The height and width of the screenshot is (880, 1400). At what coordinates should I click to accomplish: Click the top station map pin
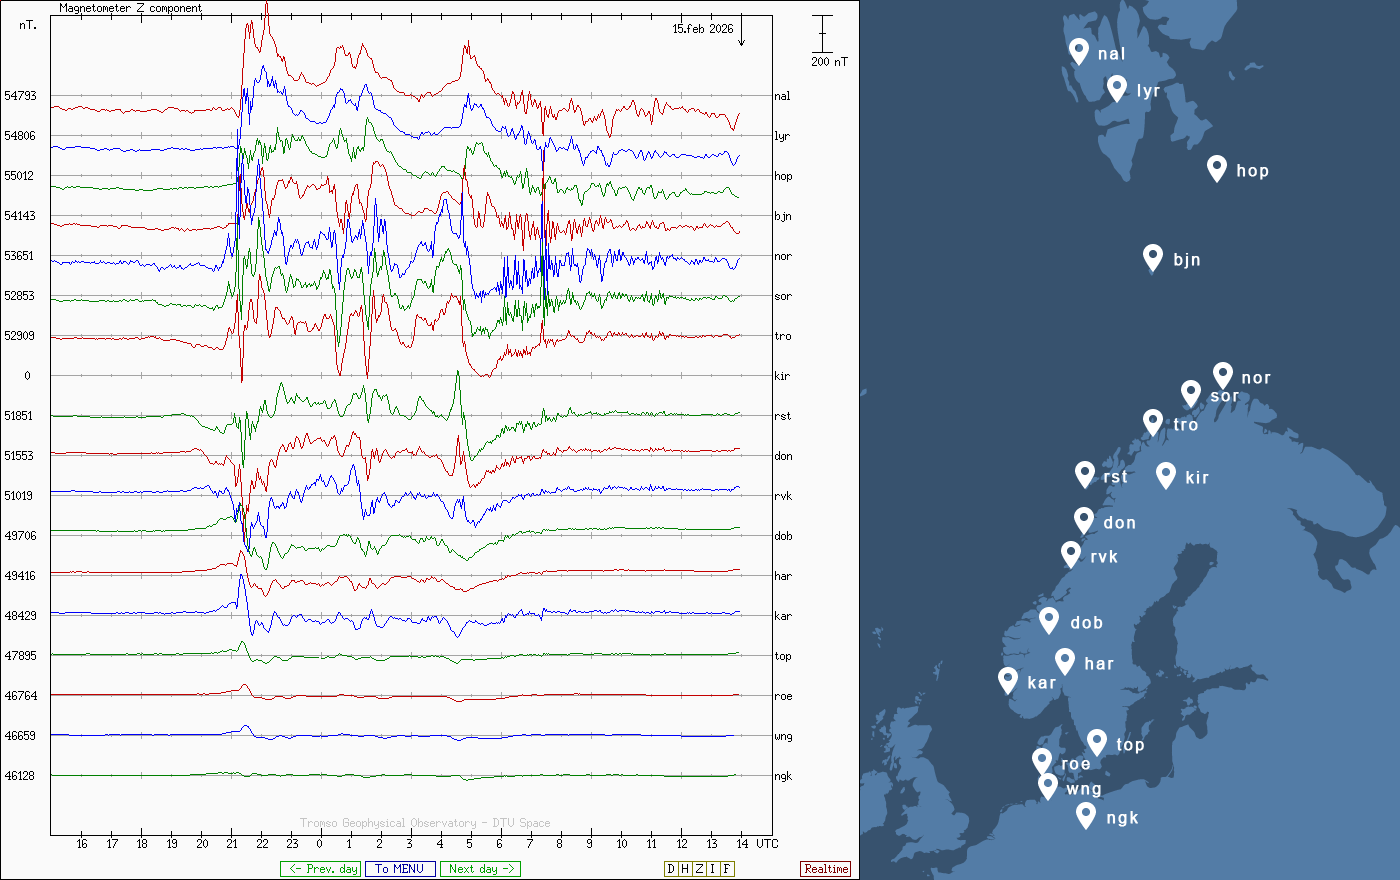1097,742
